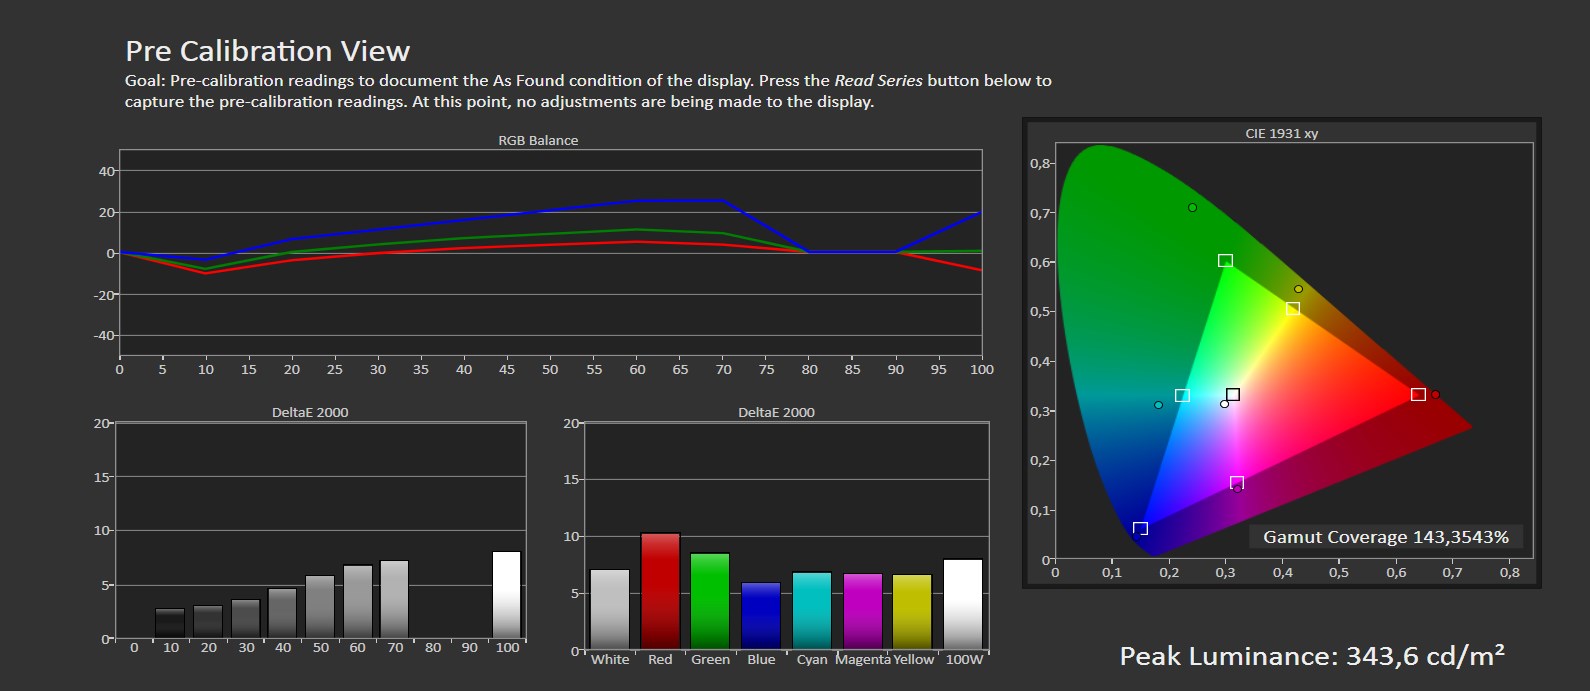Select the Yellow DeltaE bar

click(x=912, y=612)
